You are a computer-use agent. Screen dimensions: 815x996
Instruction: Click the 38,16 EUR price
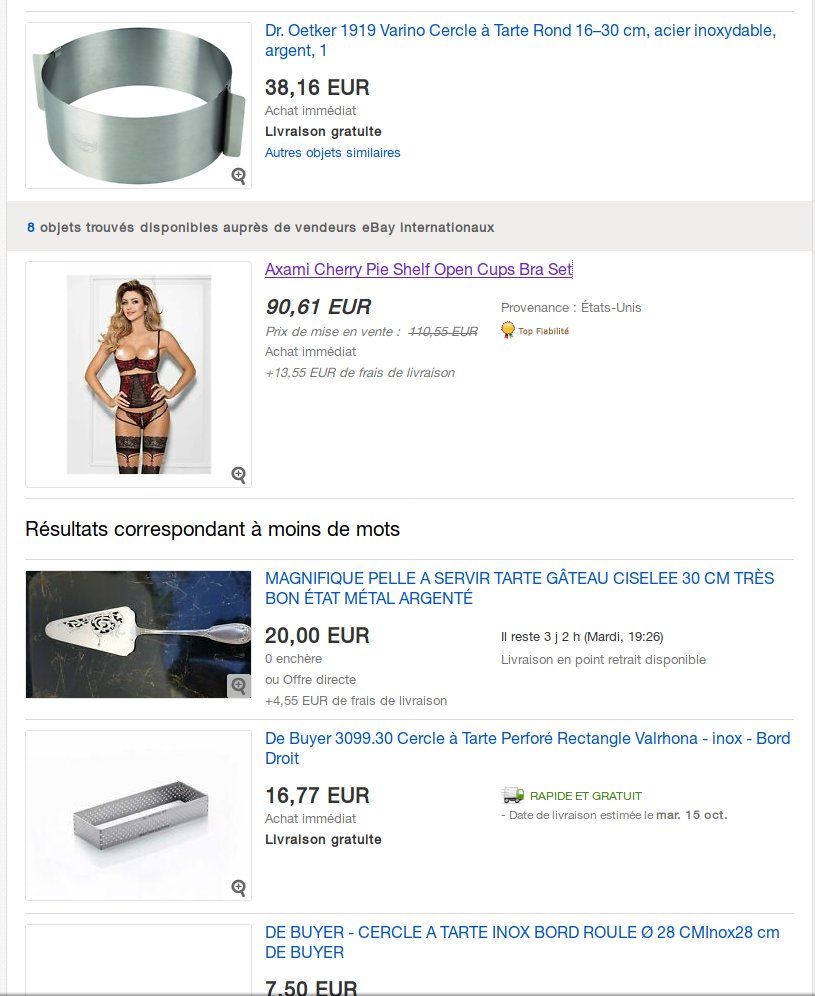click(317, 87)
